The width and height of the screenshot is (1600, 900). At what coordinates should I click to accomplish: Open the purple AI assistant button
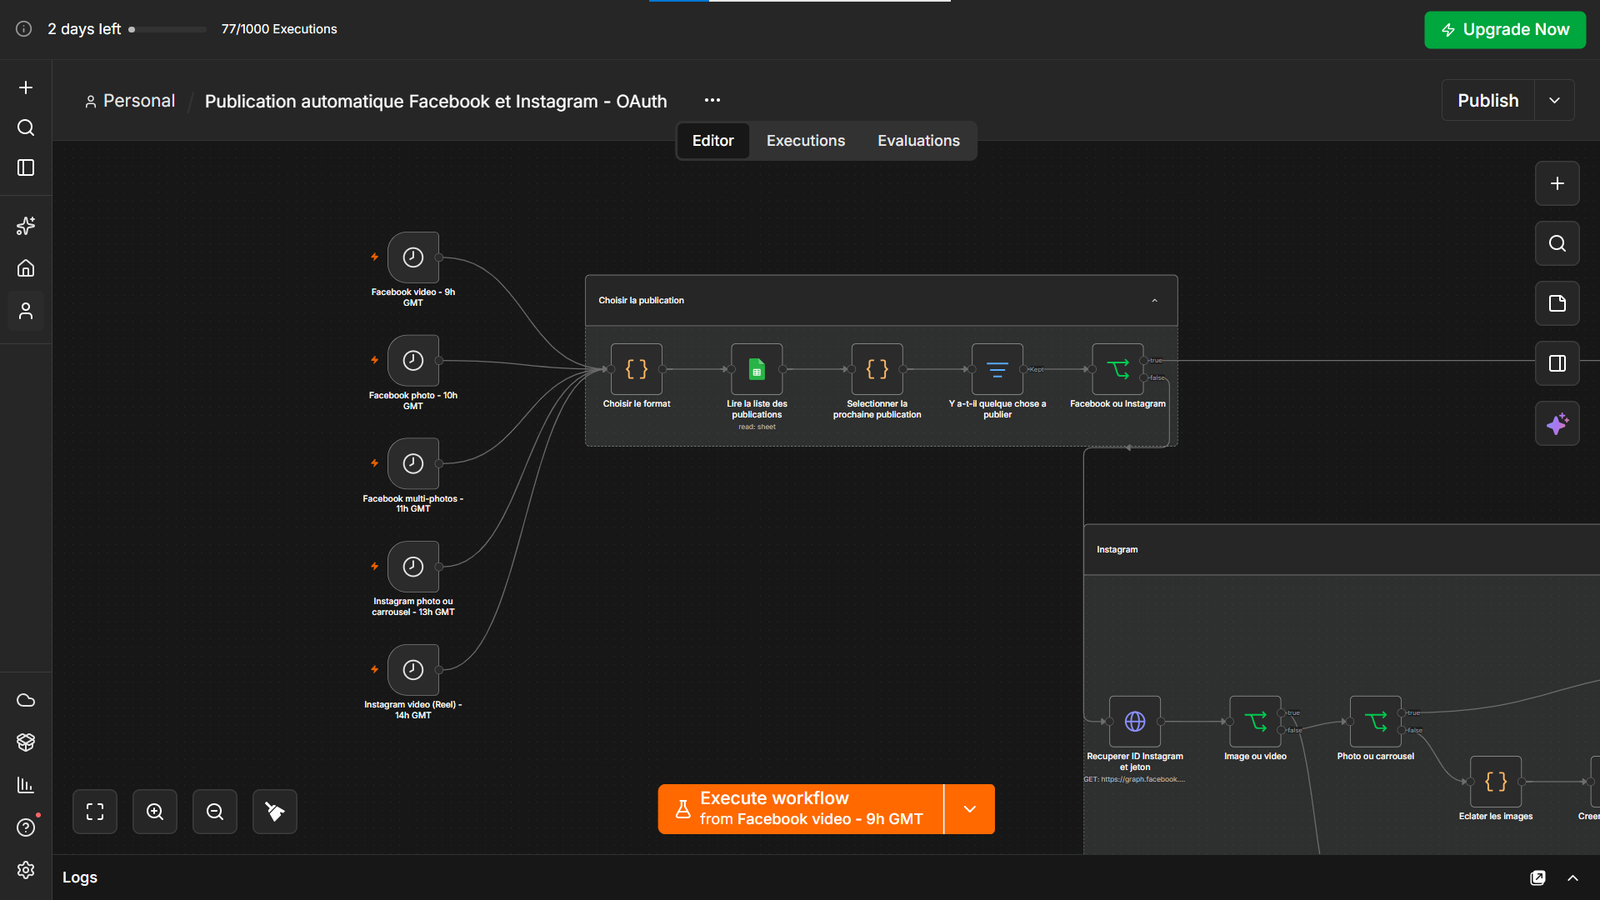click(x=1557, y=424)
